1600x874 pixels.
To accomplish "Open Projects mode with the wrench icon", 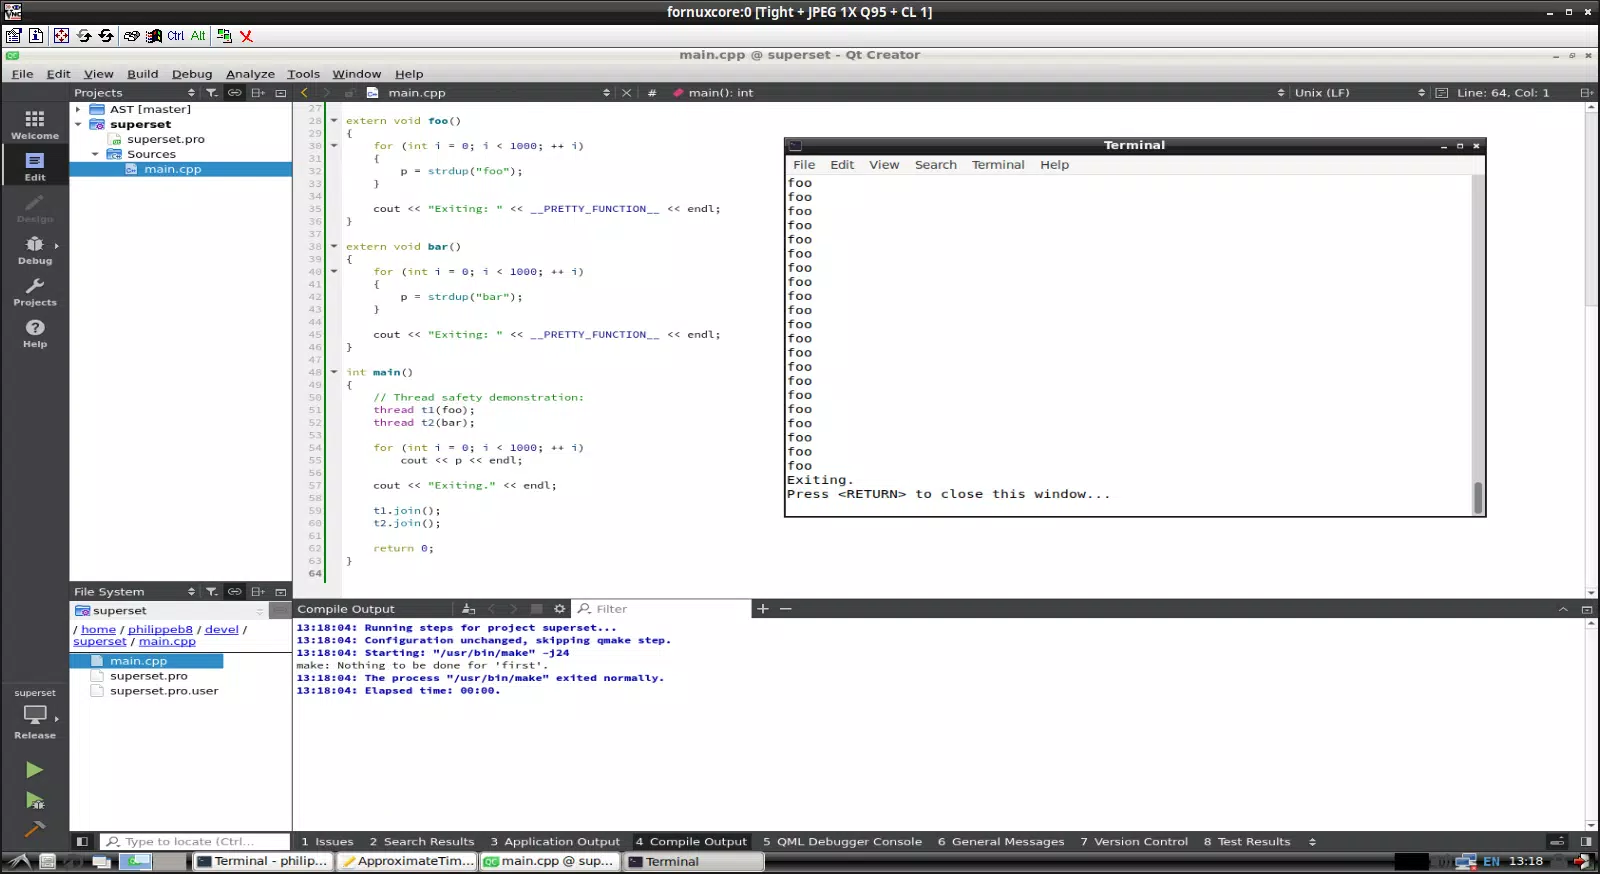I will (x=35, y=292).
